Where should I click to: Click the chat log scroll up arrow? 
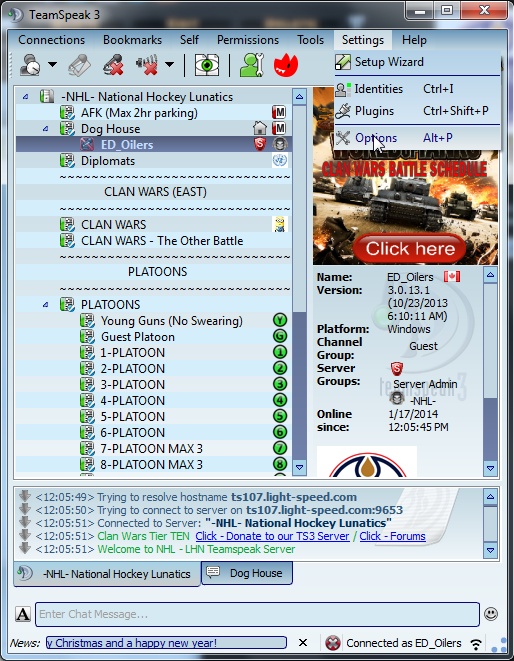tap(490, 497)
